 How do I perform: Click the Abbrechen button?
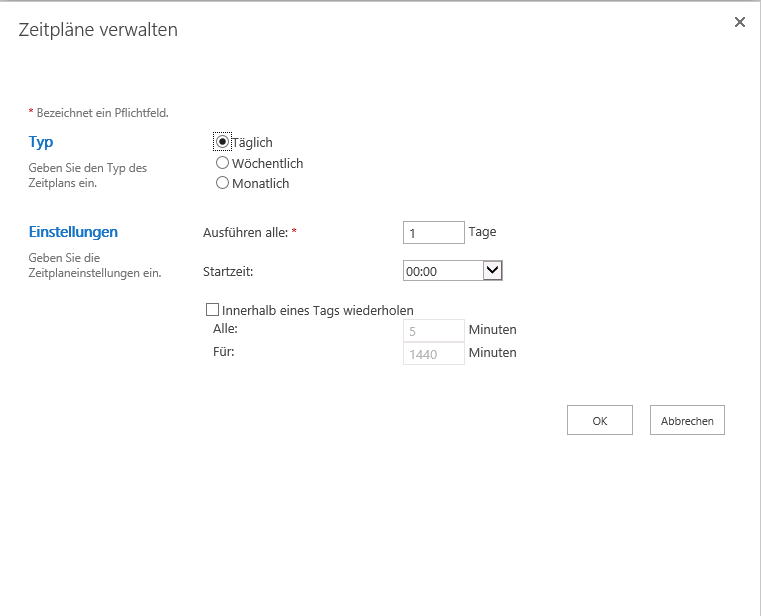[x=687, y=420]
